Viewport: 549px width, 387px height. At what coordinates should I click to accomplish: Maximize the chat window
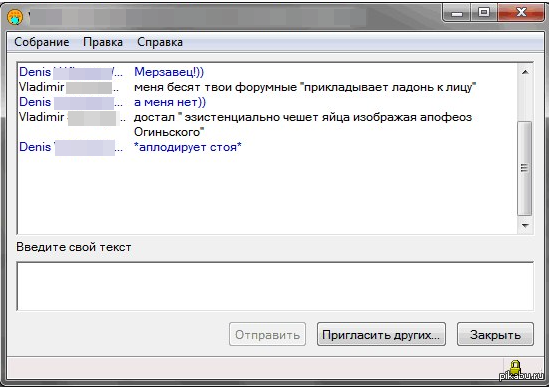pos(484,13)
